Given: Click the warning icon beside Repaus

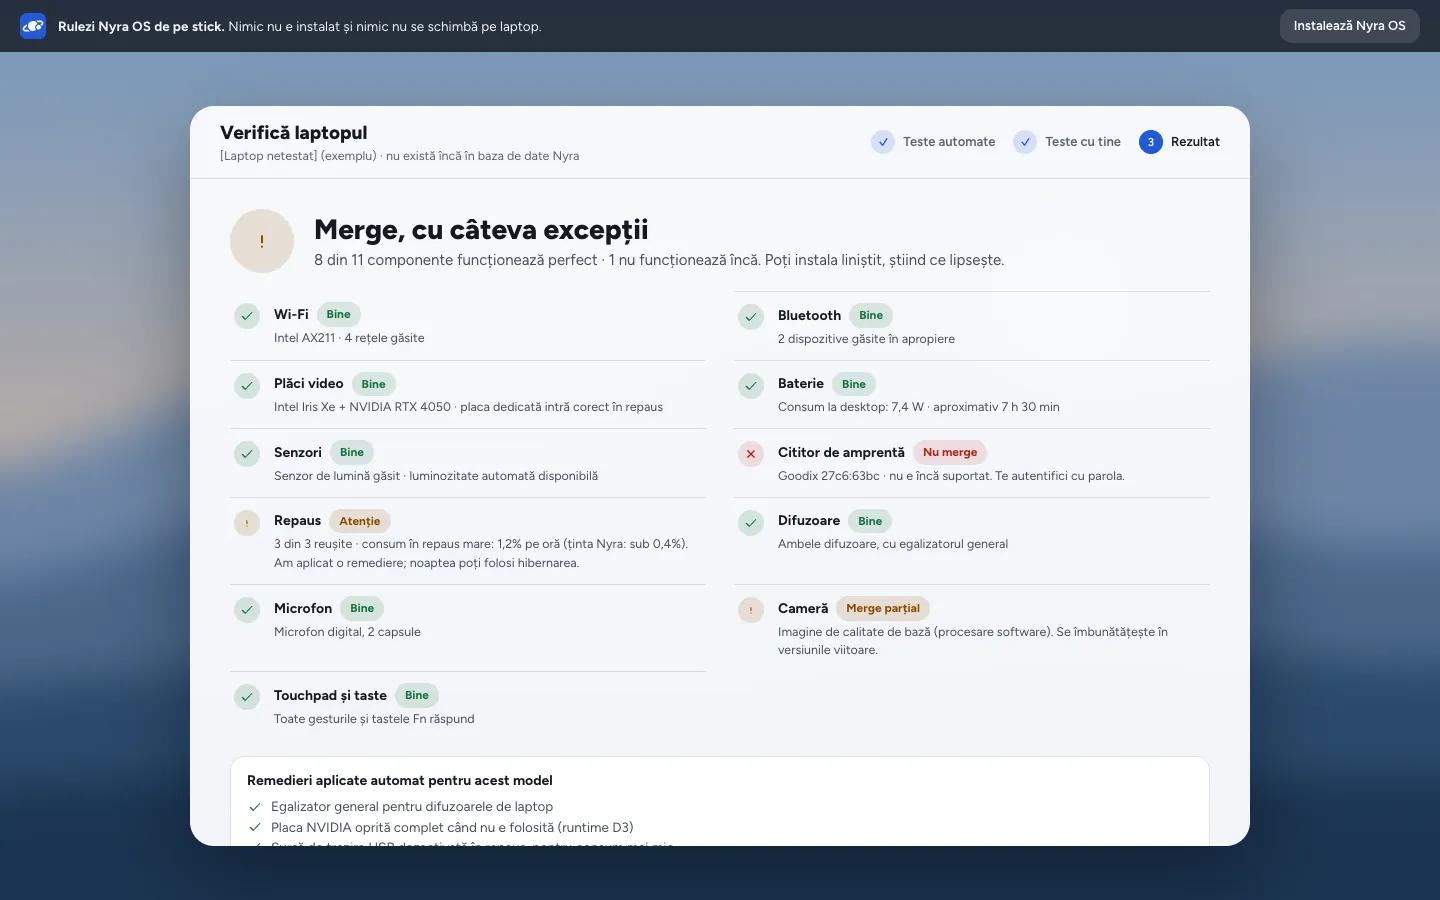Looking at the screenshot, I should click(x=247, y=523).
